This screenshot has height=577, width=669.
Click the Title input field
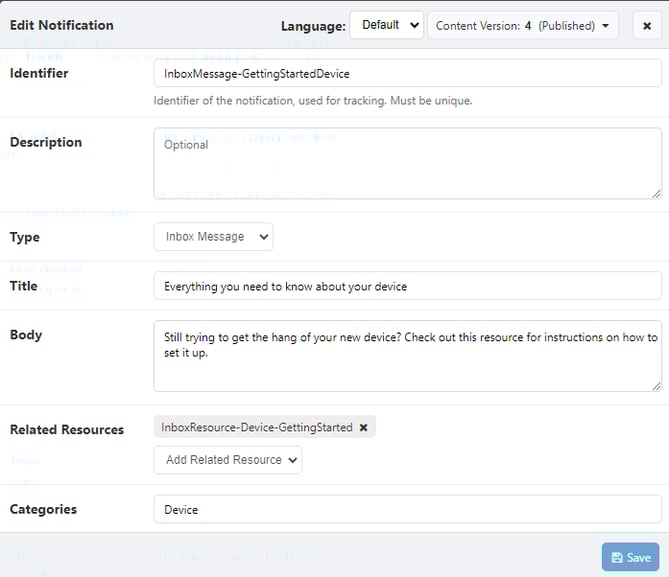(407, 286)
